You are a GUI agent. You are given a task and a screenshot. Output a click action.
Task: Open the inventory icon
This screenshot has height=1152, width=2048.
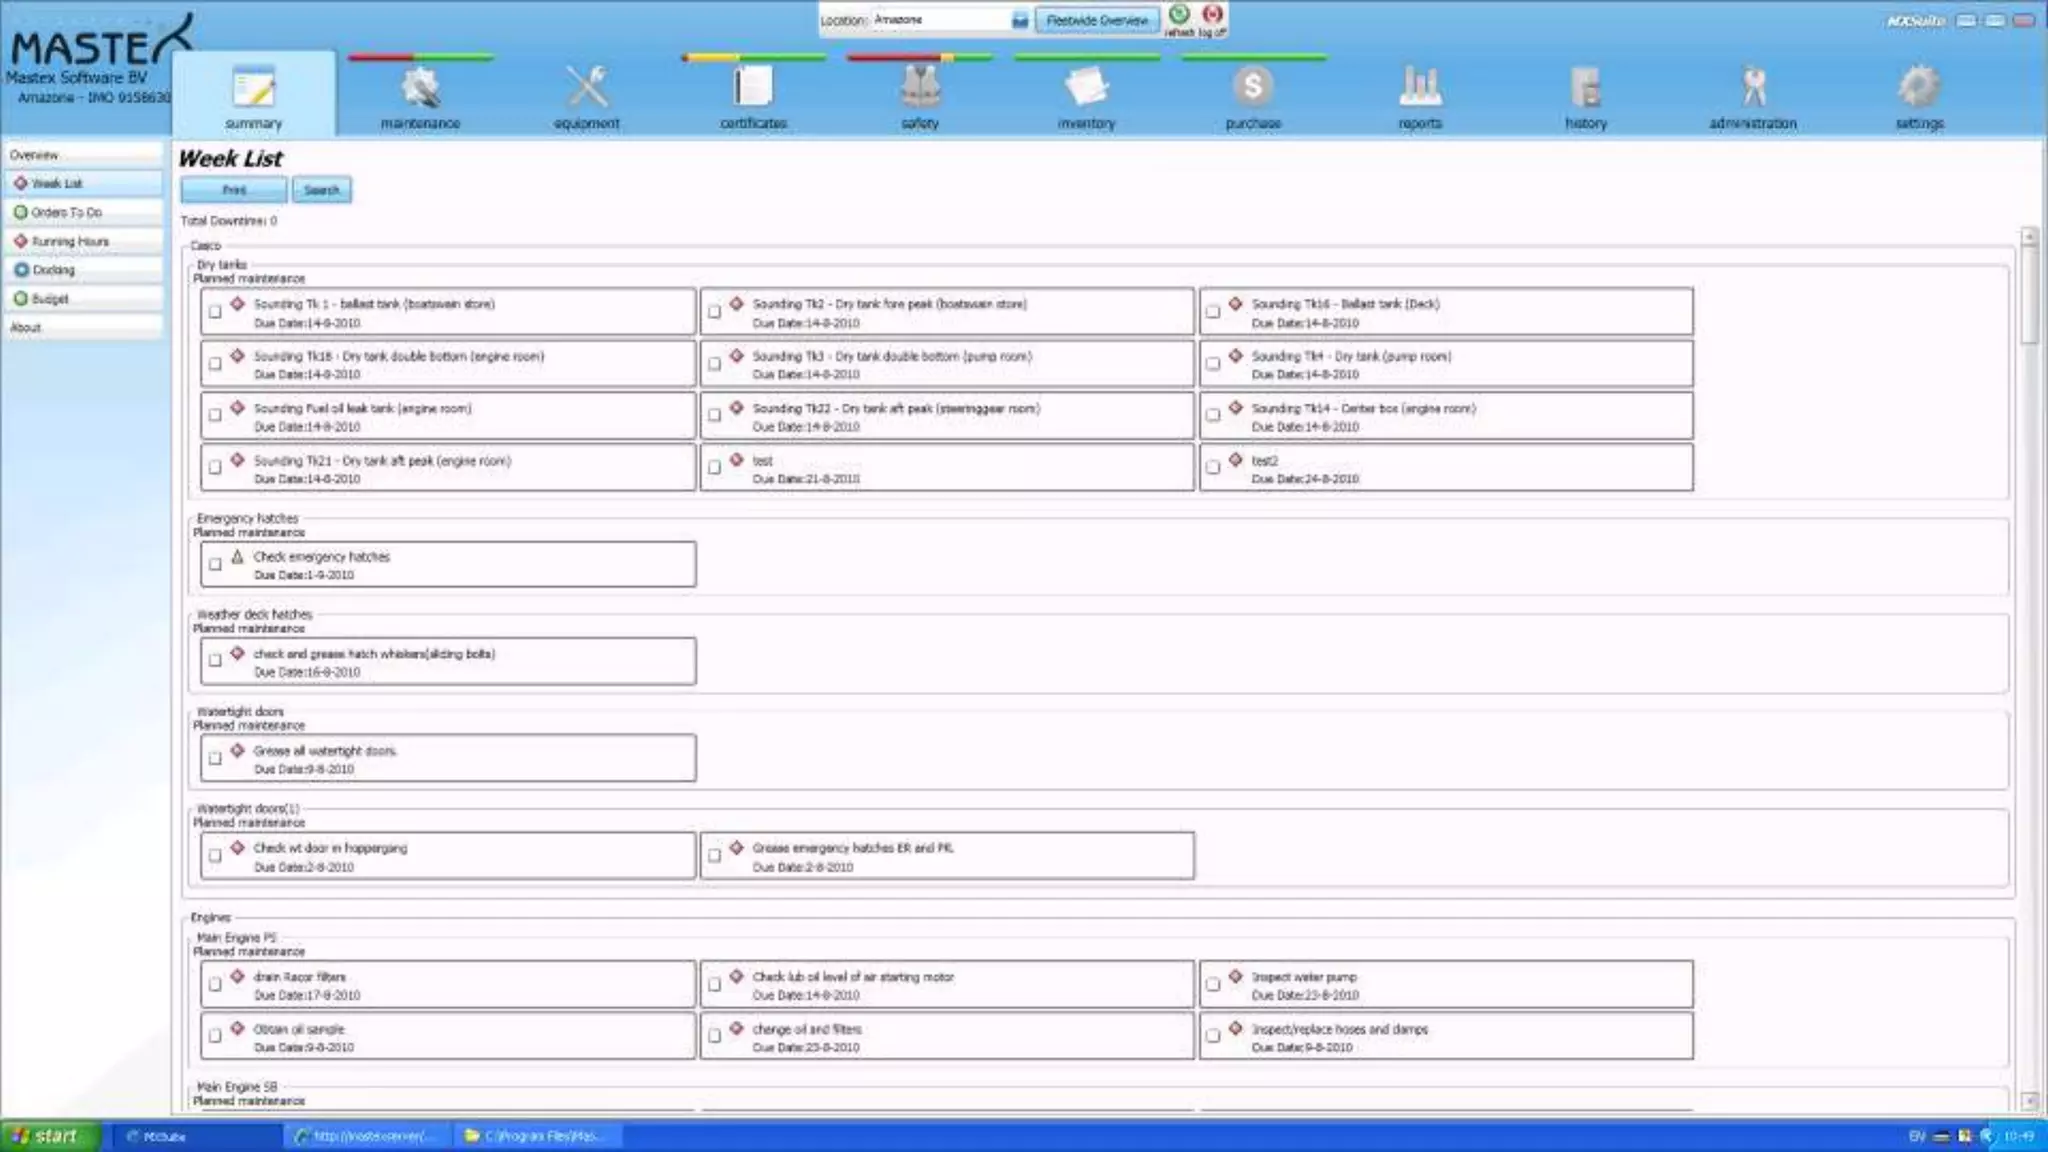tap(1086, 88)
